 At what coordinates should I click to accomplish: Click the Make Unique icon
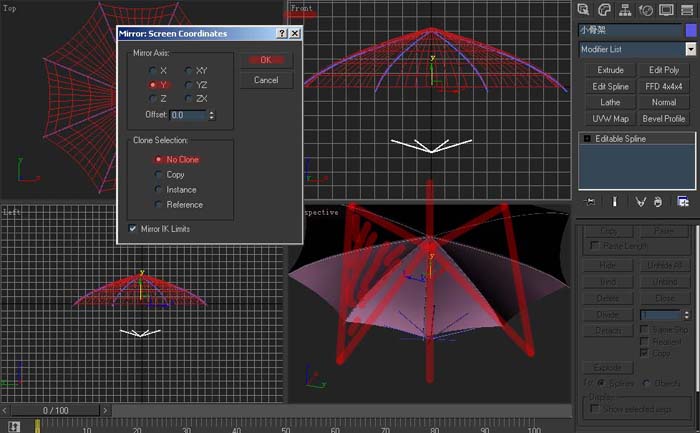coord(641,202)
